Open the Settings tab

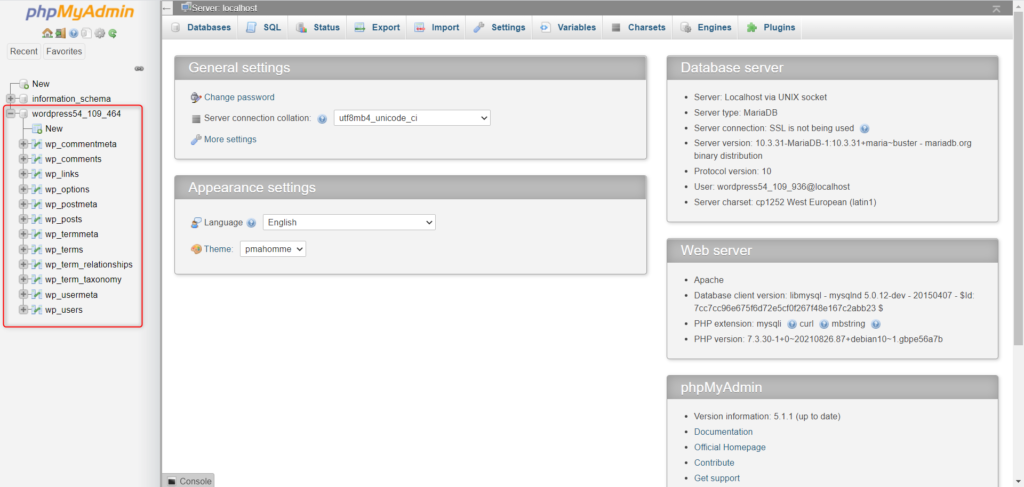(500, 27)
